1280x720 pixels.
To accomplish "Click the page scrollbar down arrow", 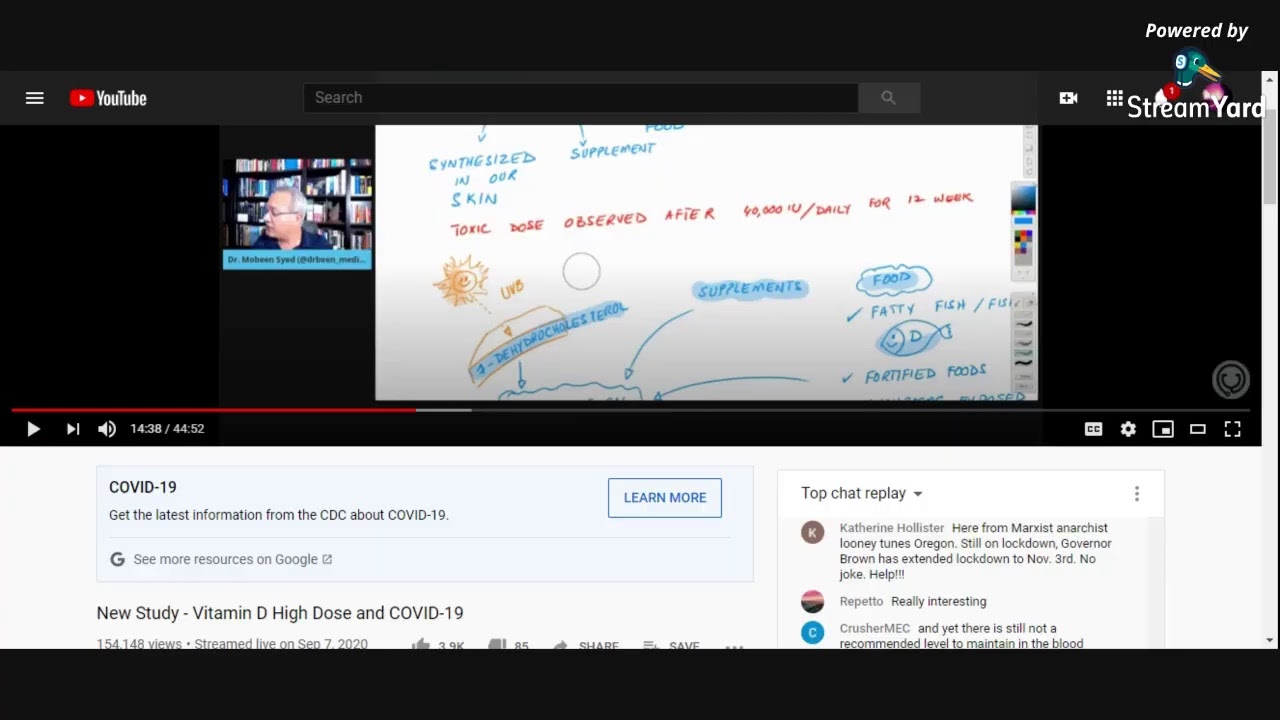I will coord(1270,640).
